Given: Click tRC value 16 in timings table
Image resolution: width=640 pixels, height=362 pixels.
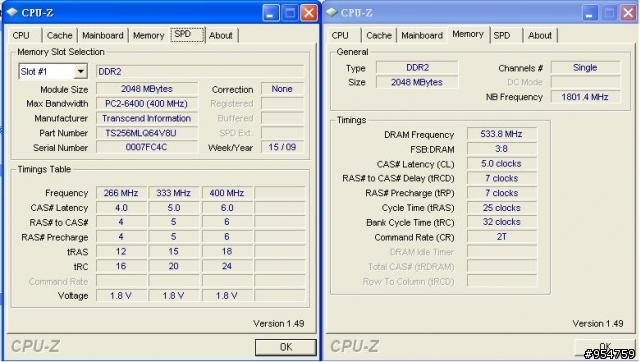Looking at the screenshot, I should click(121, 267).
